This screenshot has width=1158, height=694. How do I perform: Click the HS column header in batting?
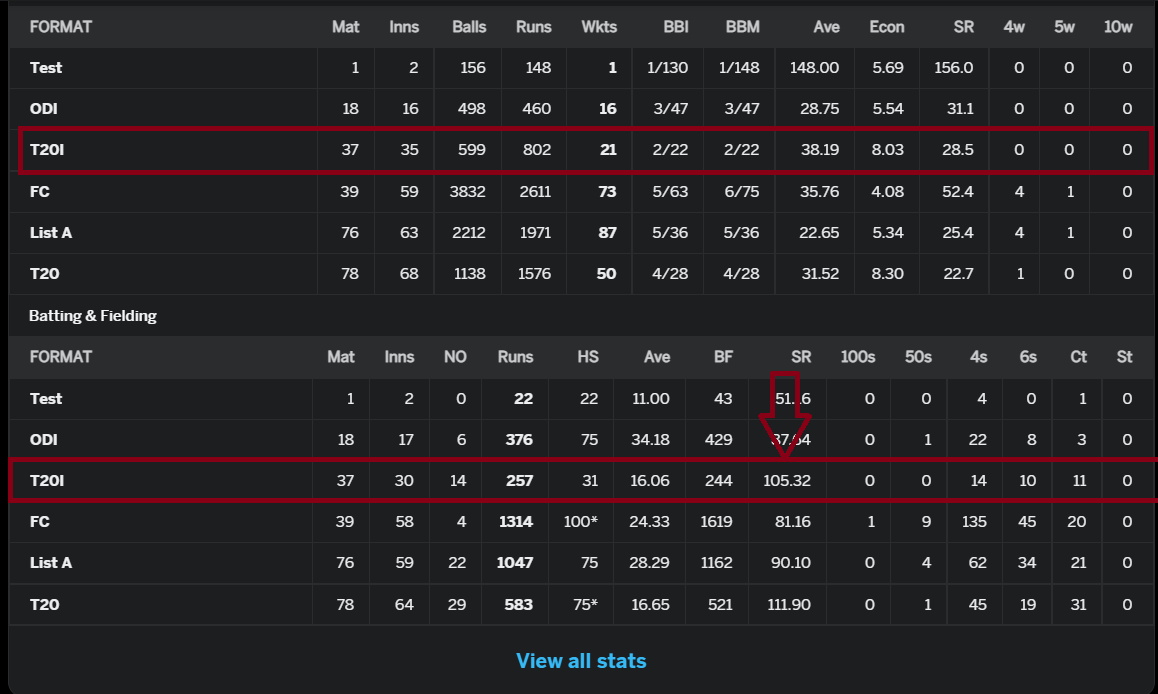click(588, 357)
